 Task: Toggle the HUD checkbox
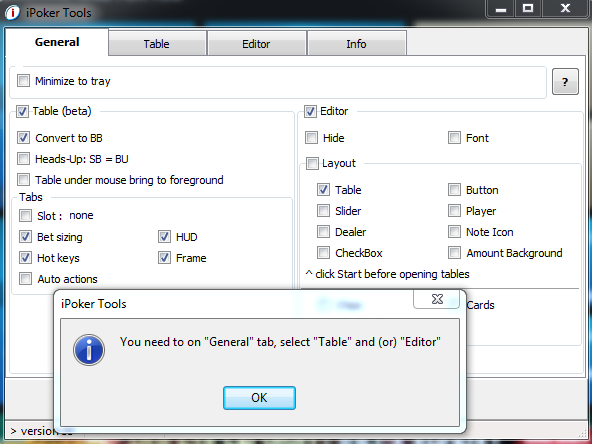tap(164, 237)
